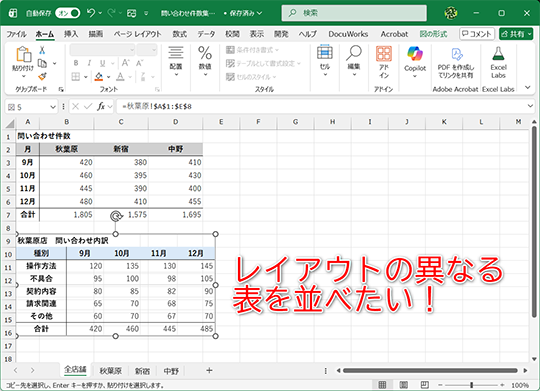Adjust the zoom slider handle
Viewport: 540px width, 391px height.
point(471,384)
